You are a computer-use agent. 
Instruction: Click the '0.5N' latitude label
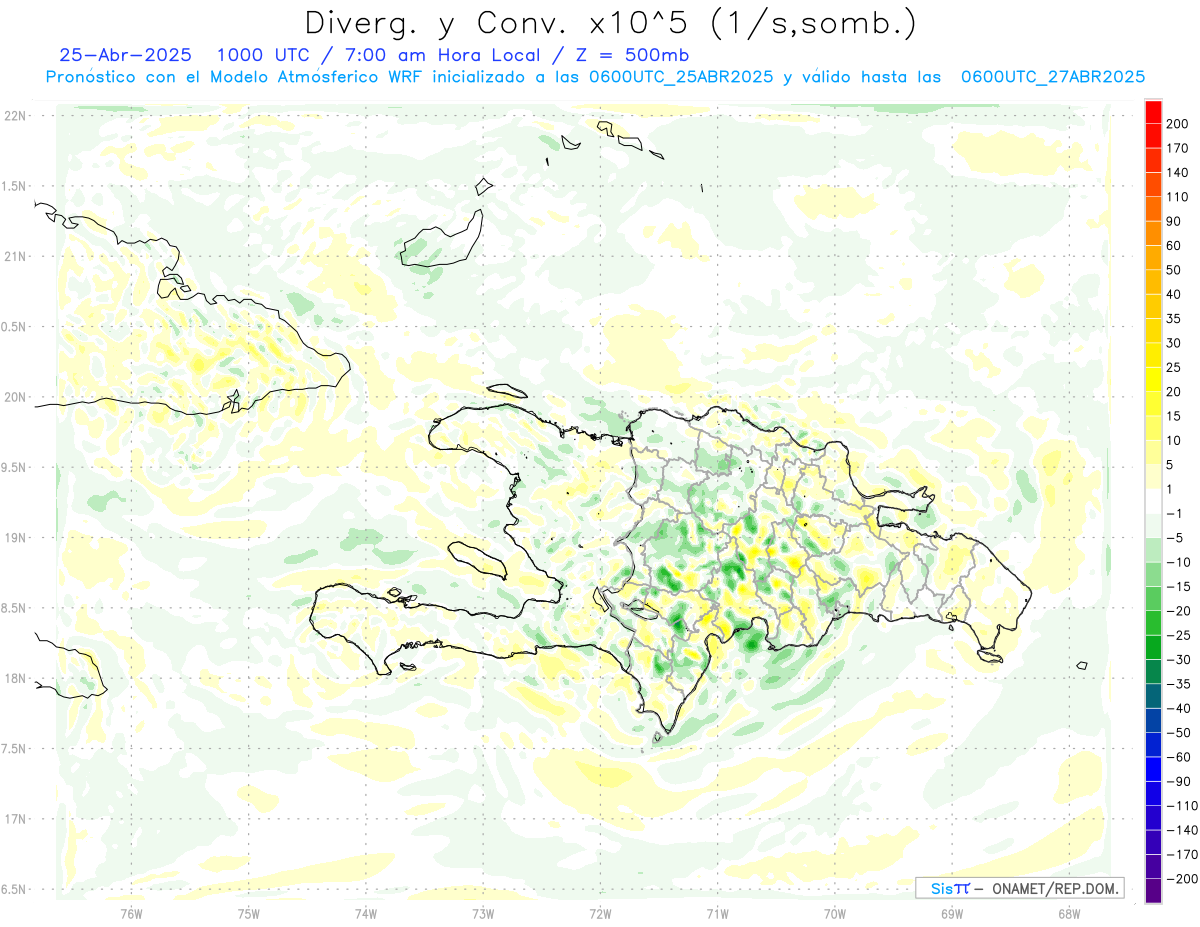(x=13, y=327)
